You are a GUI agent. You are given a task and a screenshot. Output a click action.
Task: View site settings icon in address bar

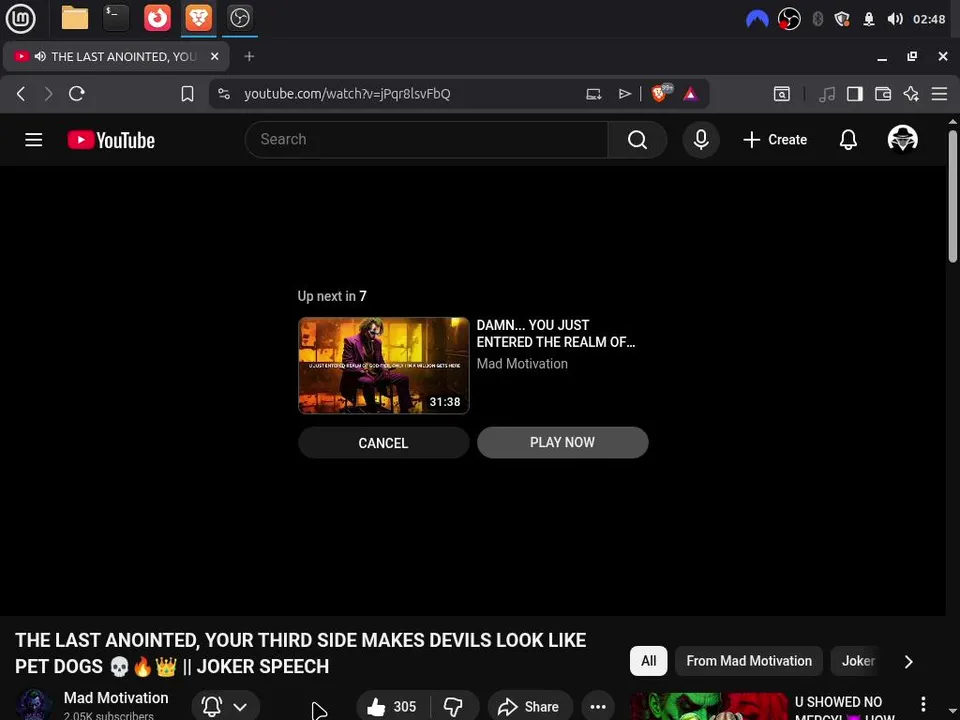pyautogui.click(x=224, y=94)
